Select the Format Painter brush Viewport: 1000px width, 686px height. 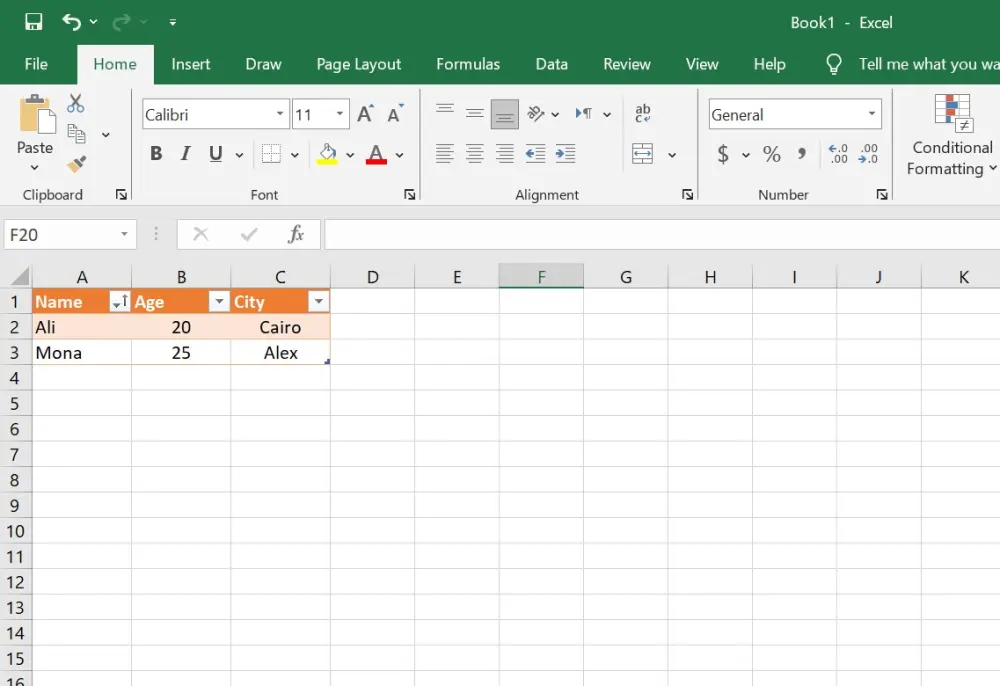click(77, 164)
